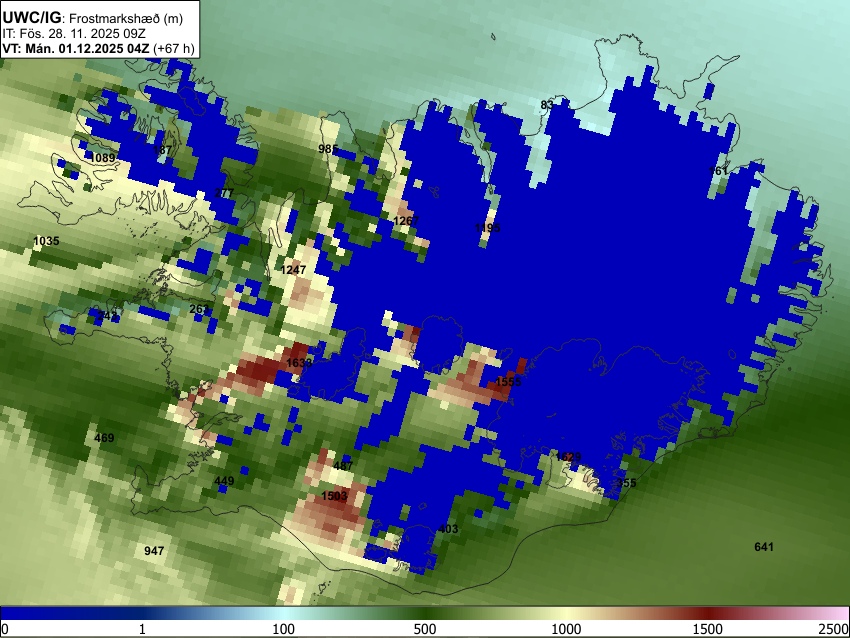
Task: Click the 1500 label on the color scale
Action: point(708,629)
